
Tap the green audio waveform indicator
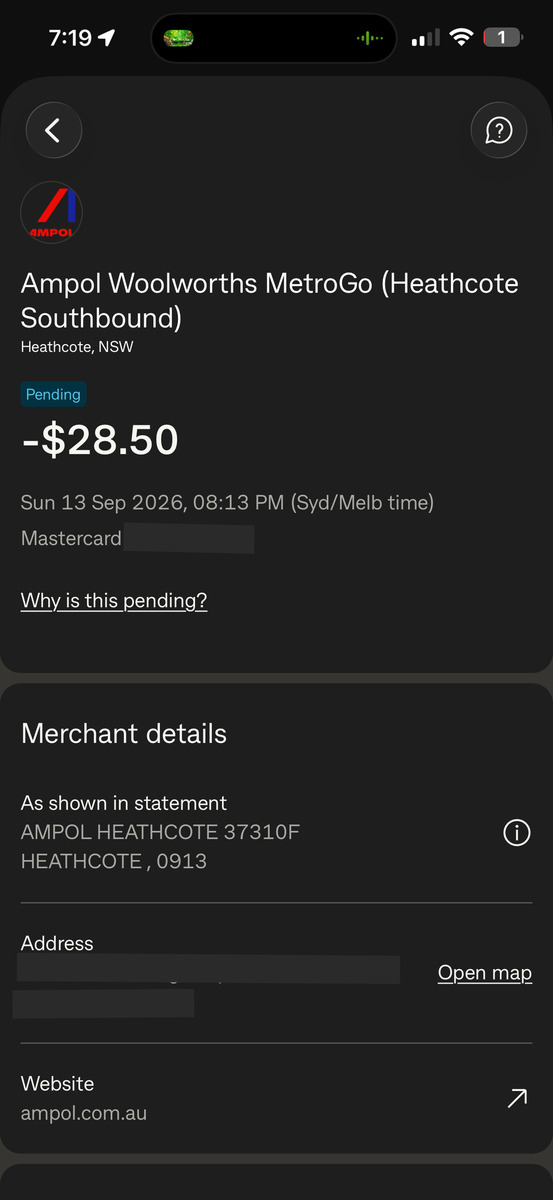[x=370, y=38]
